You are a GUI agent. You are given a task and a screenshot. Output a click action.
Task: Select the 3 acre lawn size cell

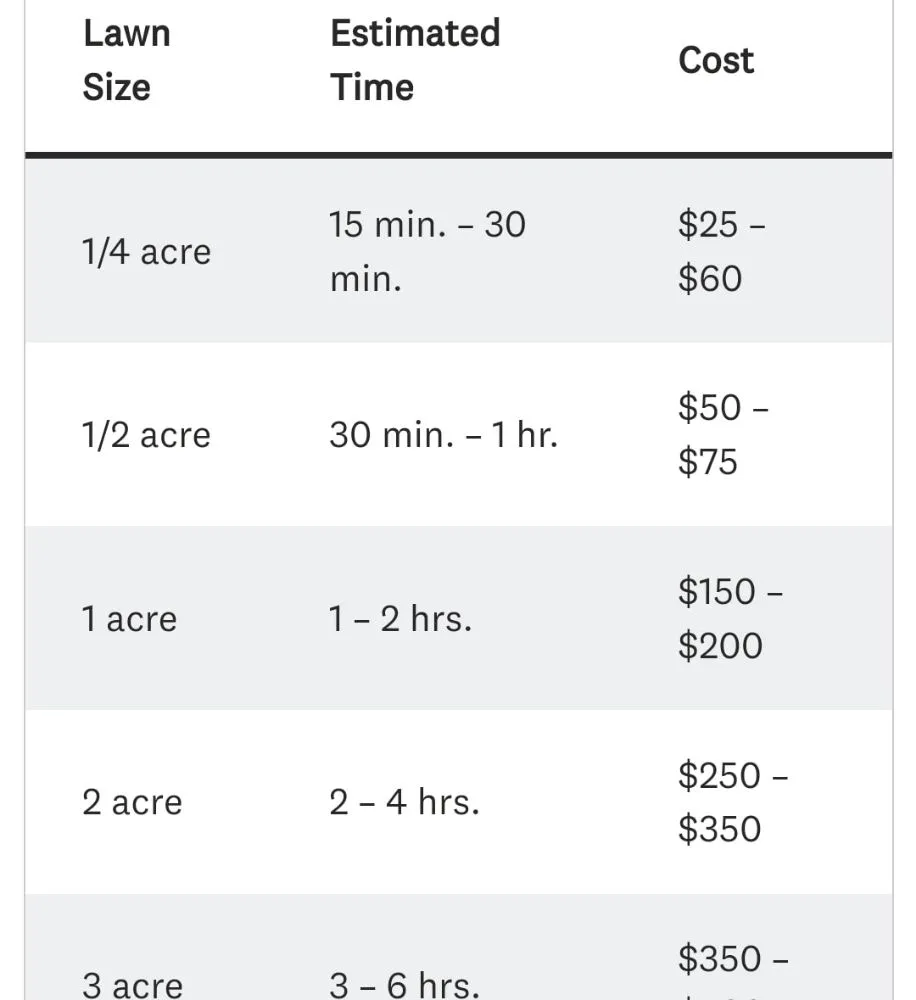pos(132,984)
